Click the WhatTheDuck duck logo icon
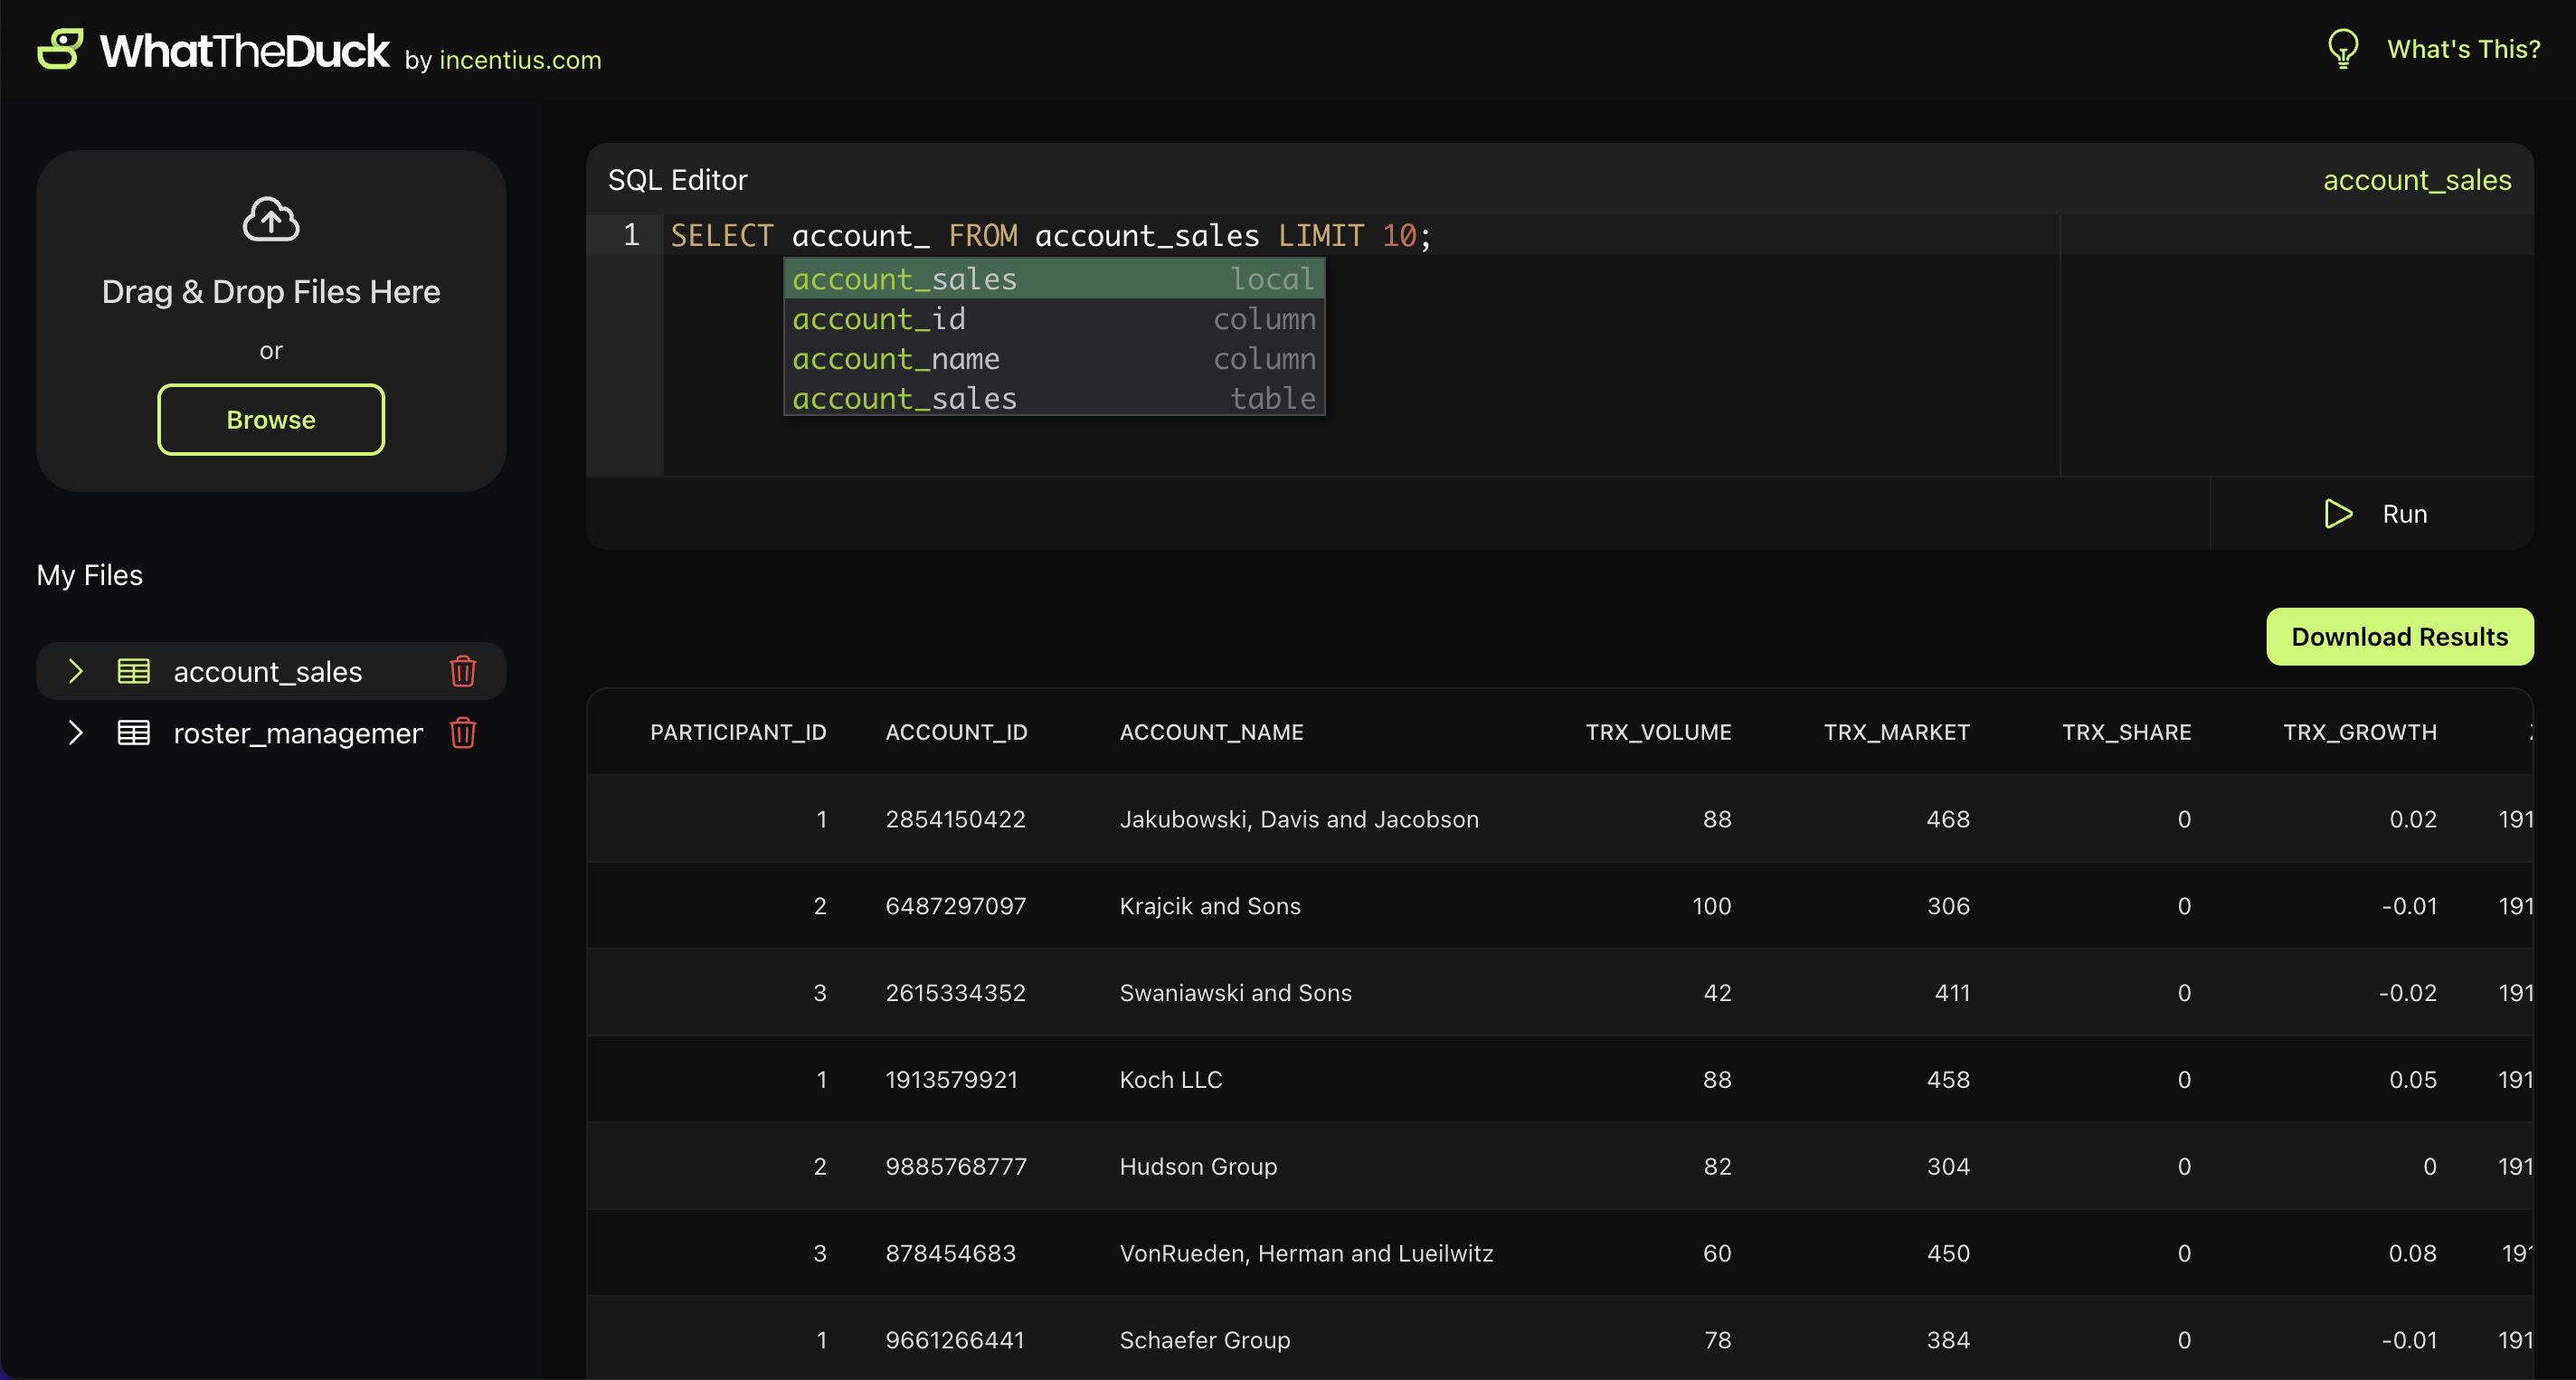 pyautogui.click(x=60, y=49)
